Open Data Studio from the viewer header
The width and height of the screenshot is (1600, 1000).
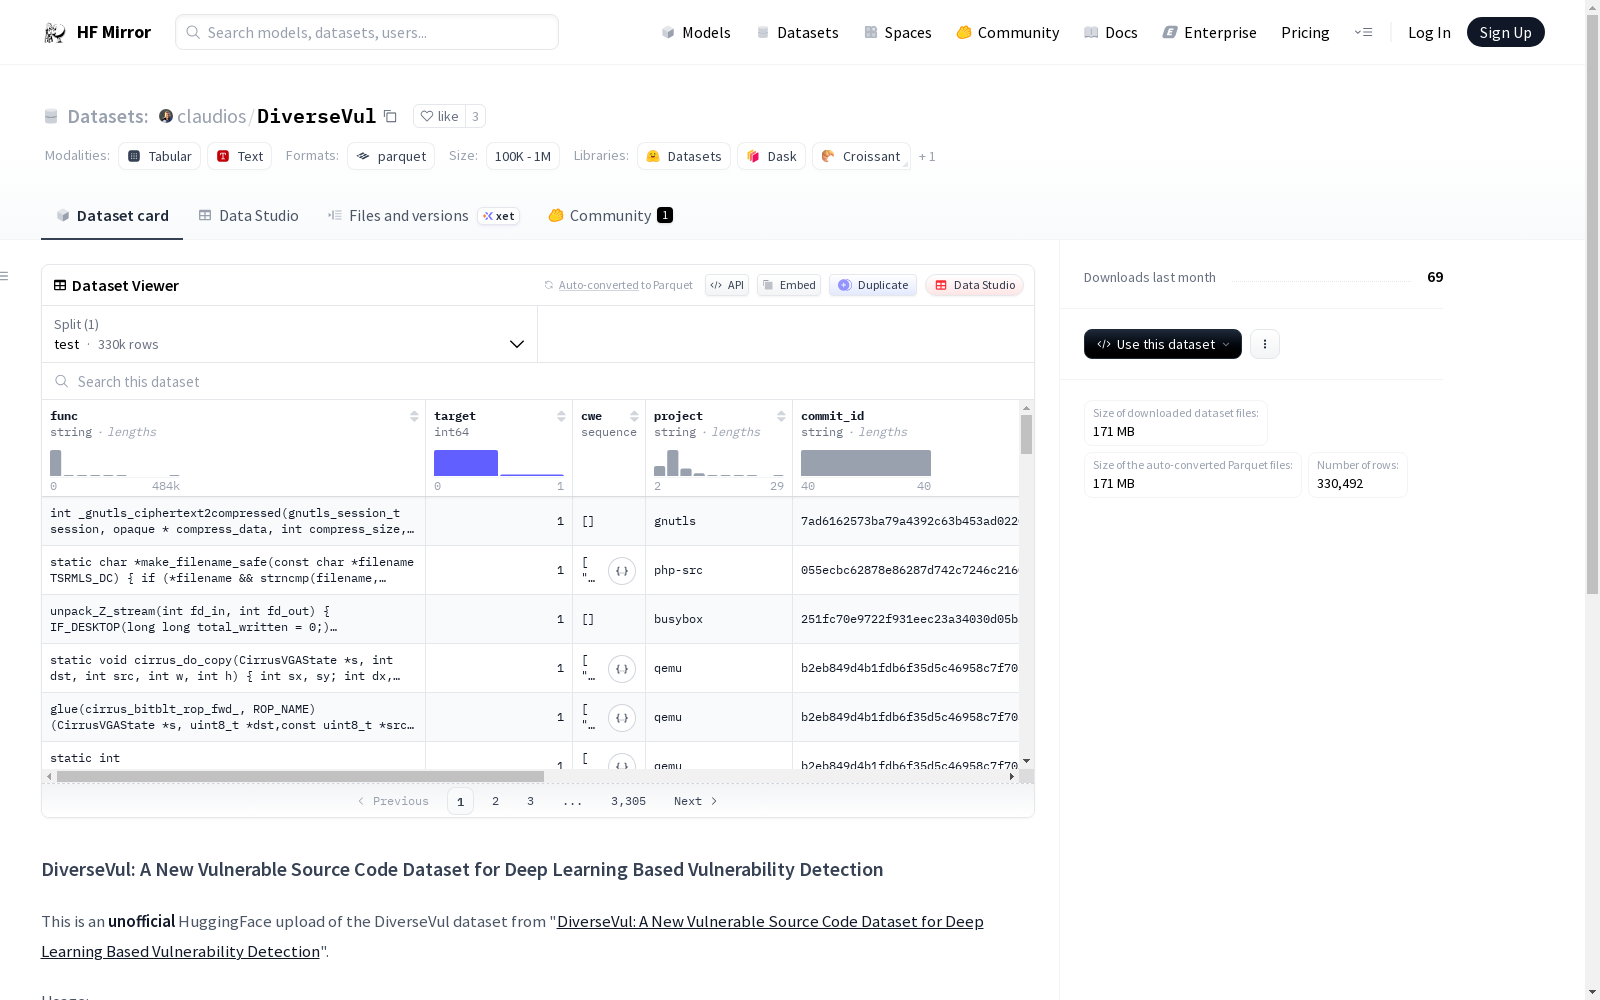(975, 285)
